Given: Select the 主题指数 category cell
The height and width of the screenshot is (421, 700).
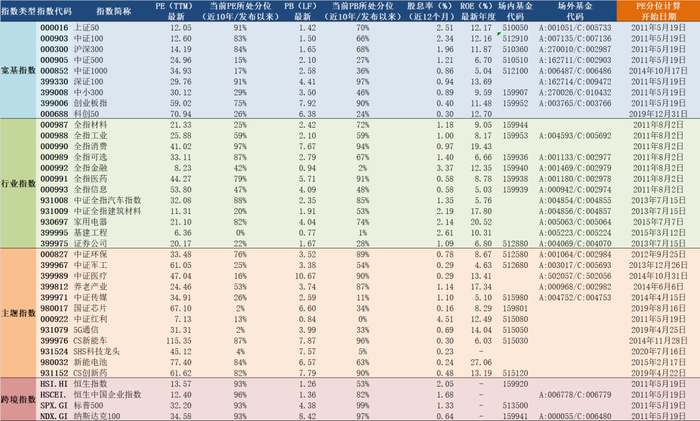Looking at the screenshot, I should (x=18, y=313).
